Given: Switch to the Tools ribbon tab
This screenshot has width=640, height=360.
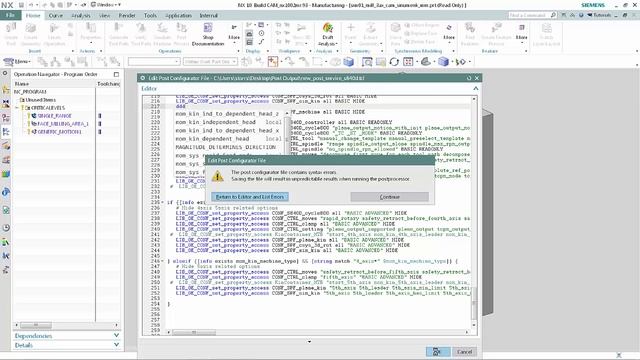Looking at the screenshot, I should click(150, 16).
